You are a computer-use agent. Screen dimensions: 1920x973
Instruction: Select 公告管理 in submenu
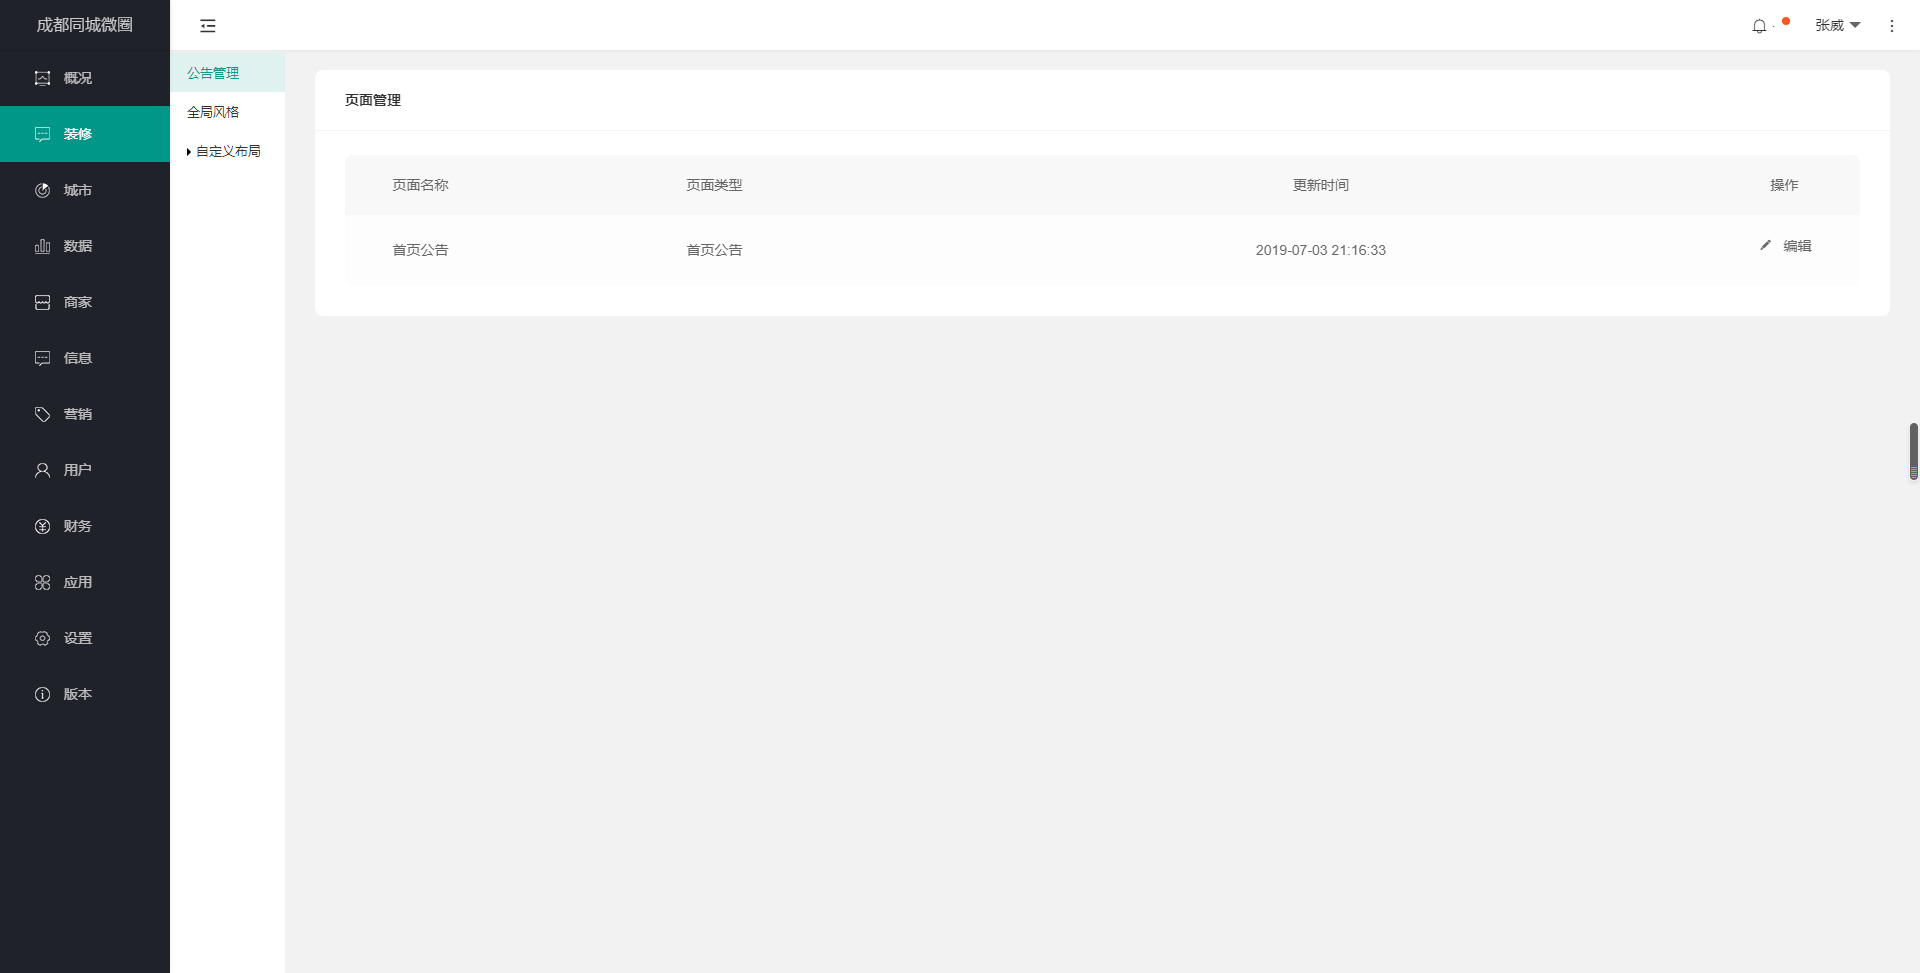tap(227, 73)
